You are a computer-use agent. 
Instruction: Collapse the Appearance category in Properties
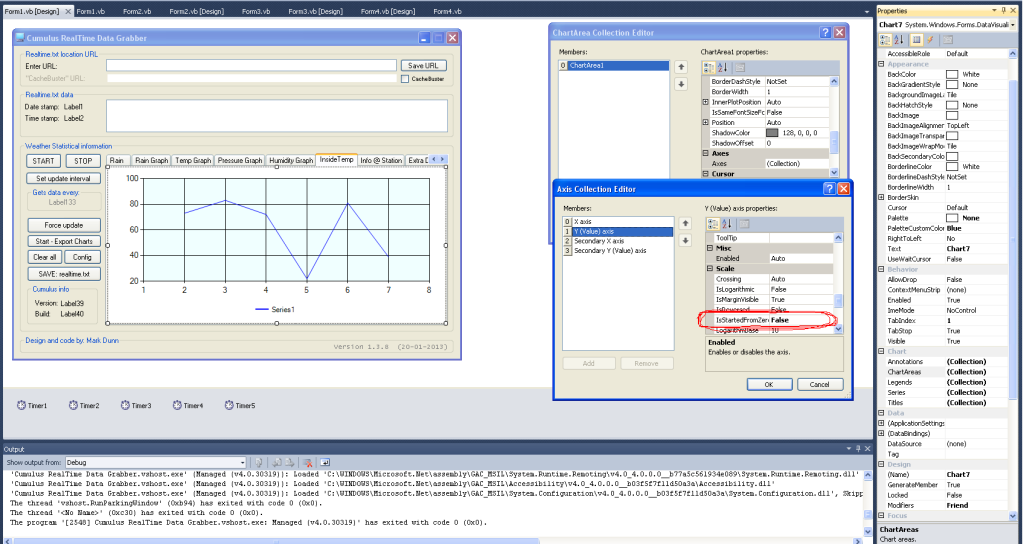point(881,64)
